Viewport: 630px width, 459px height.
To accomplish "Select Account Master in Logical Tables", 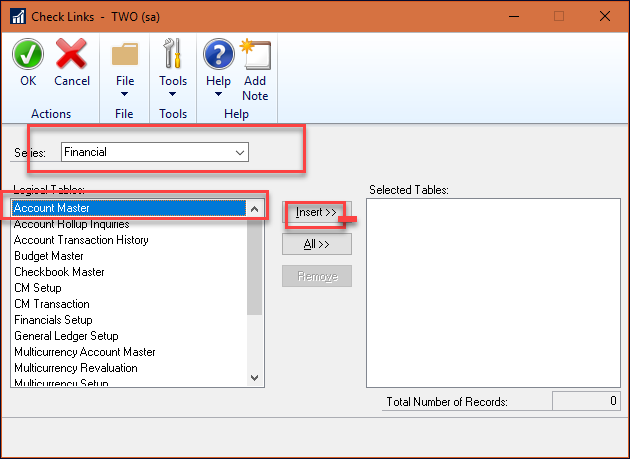I will [x=129, y=208].
